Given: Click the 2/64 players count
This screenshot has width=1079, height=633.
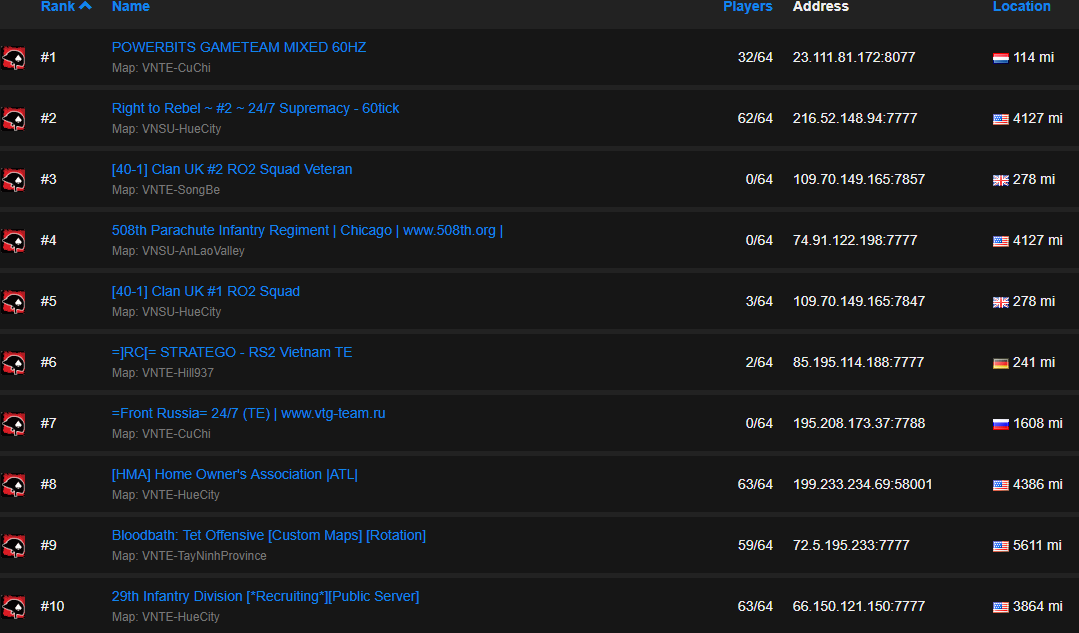Looking at the screenshot, I should click(759, 363).
